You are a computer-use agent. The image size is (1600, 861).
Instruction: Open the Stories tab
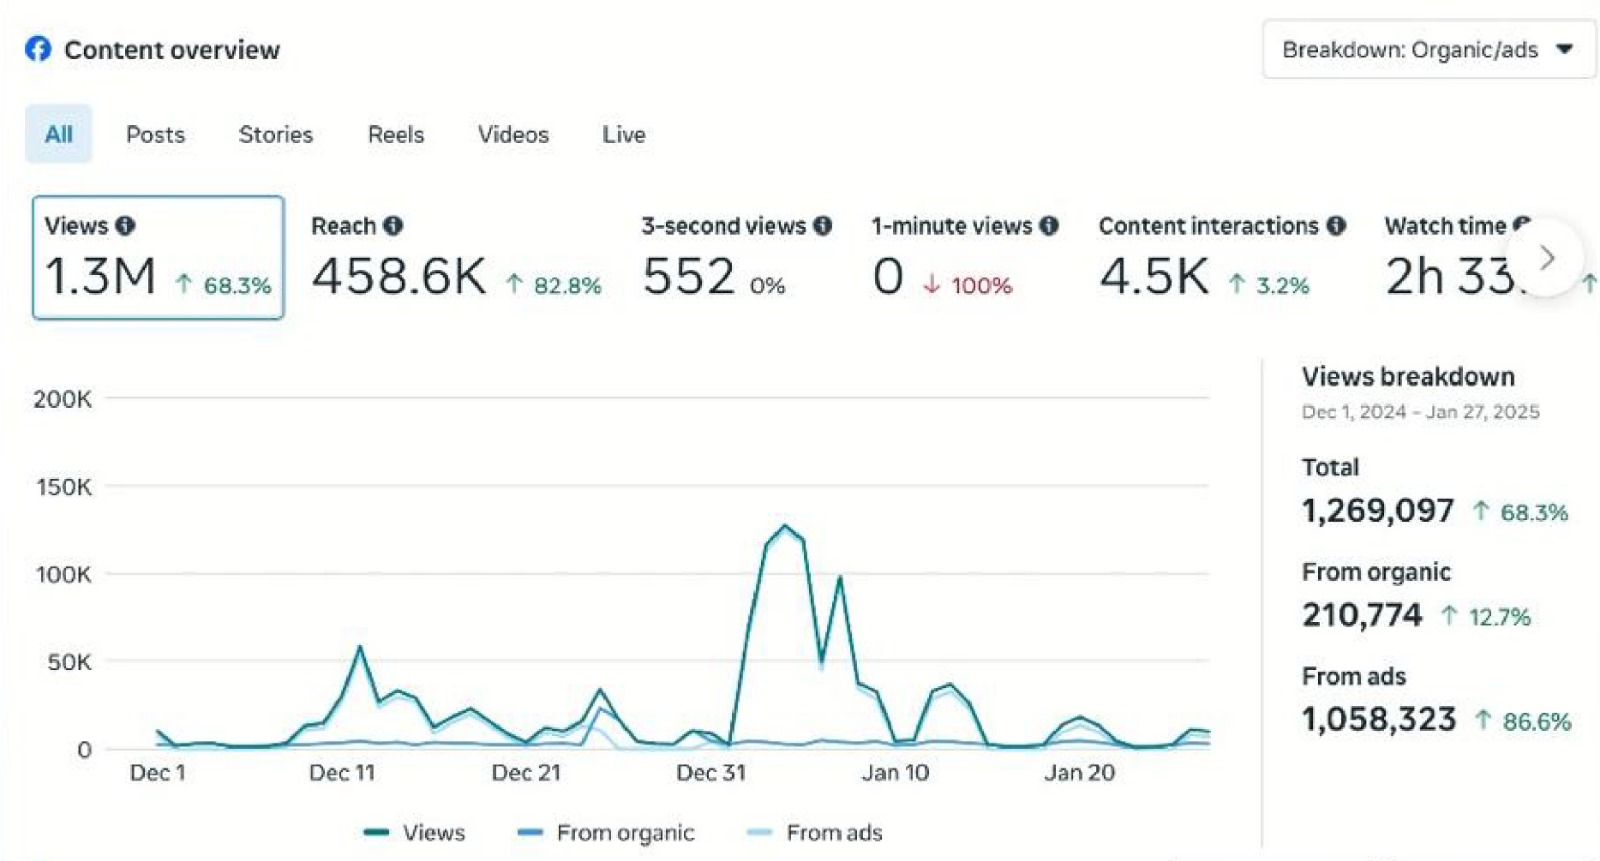(x=275, y=134)
